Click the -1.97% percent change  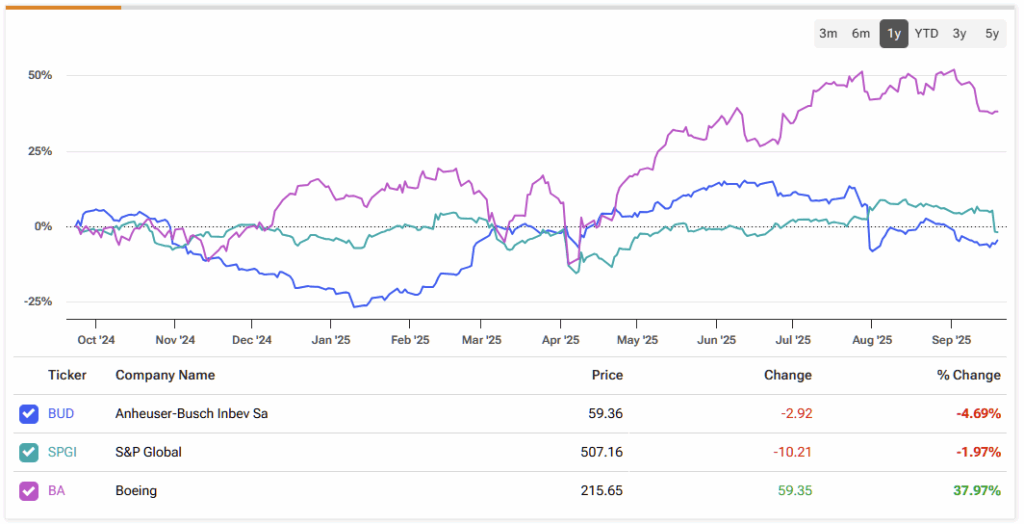tap(978, 452)
